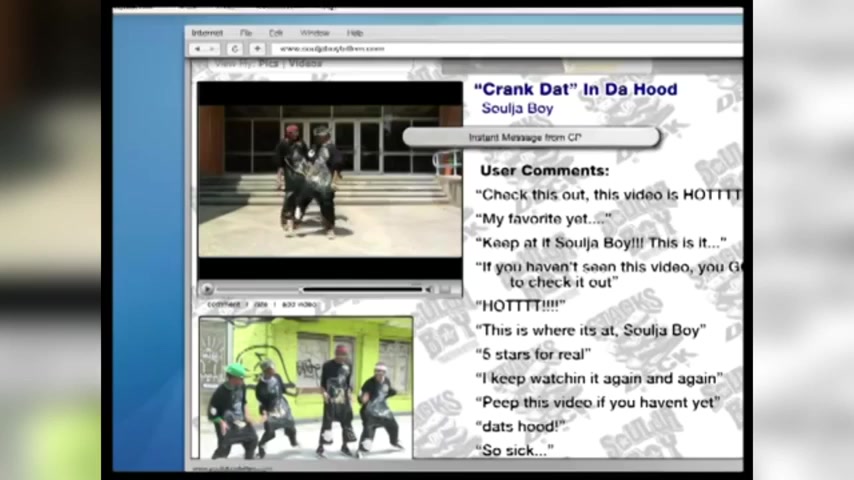This screenshot has height=480, width=854.
Task: Open the Help menu
Action: (355, 33)
